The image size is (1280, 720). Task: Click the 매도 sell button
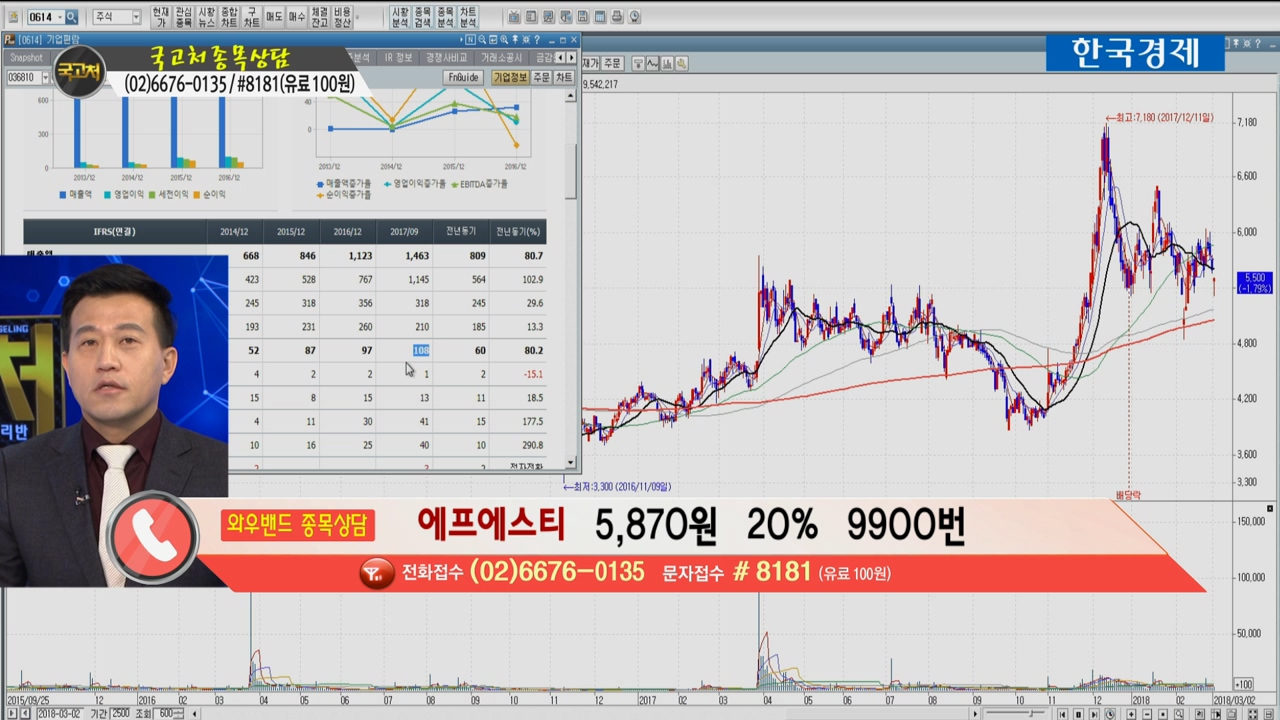(x=274, y=17)
